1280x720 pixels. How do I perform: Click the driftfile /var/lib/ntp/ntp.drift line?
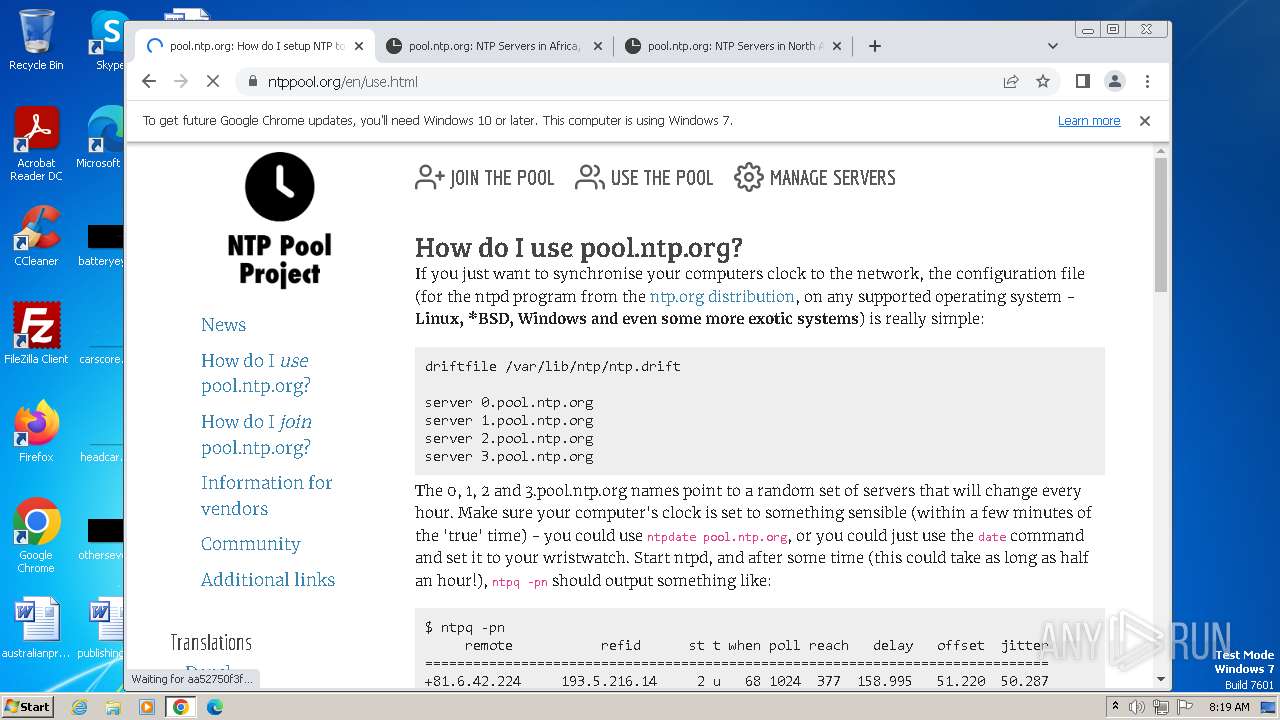[x=553, y=367]
